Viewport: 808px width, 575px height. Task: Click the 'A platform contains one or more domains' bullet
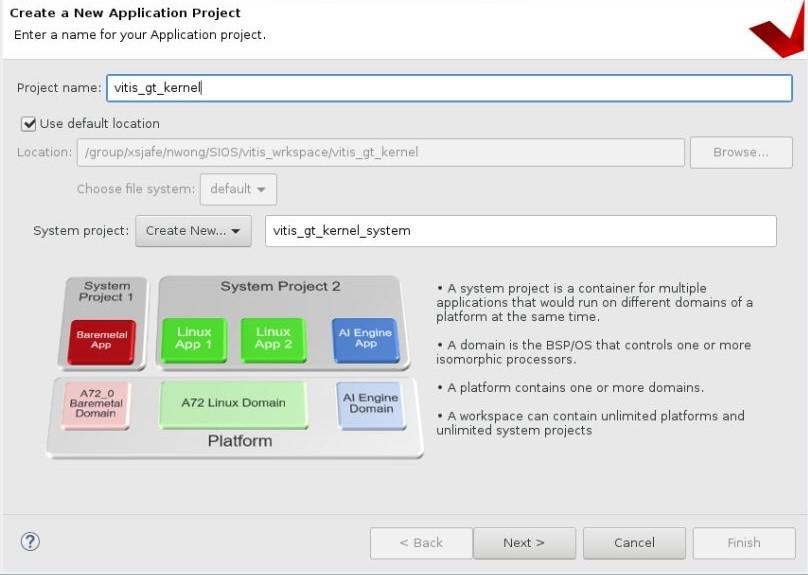(x=570, y=387)
